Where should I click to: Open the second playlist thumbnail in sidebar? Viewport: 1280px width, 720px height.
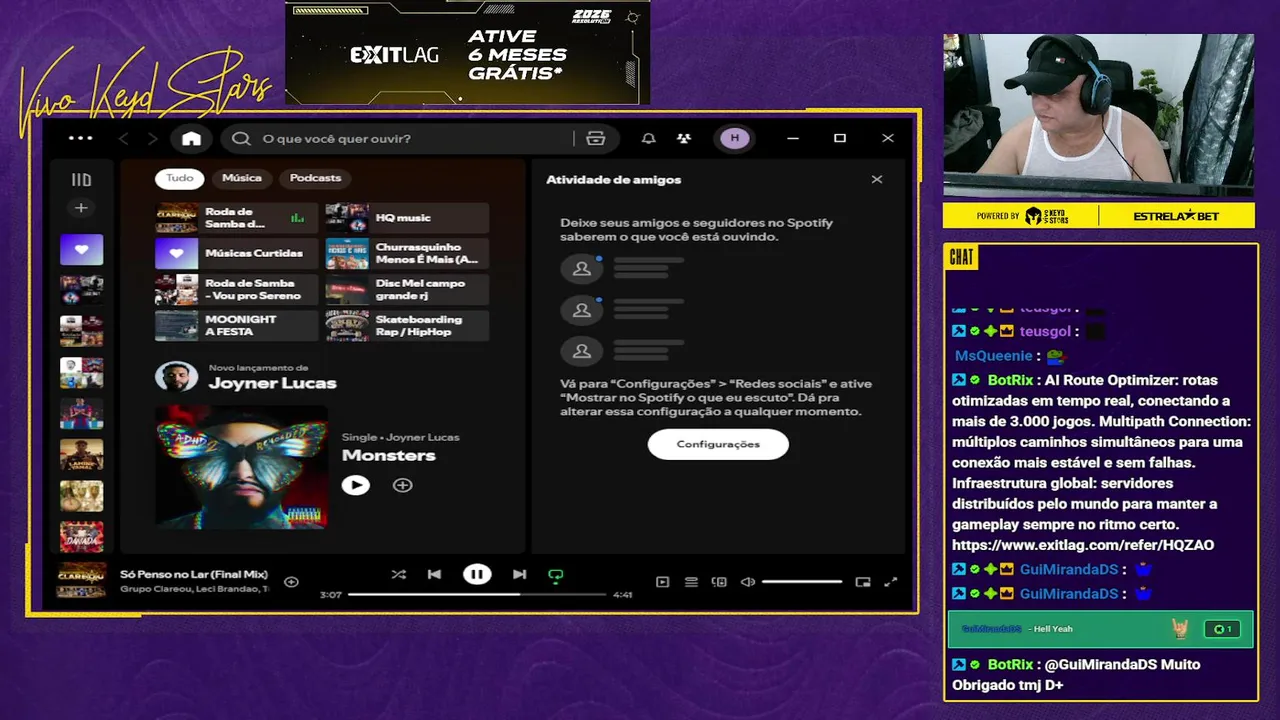pyautogui.click(x=81, y=290)
